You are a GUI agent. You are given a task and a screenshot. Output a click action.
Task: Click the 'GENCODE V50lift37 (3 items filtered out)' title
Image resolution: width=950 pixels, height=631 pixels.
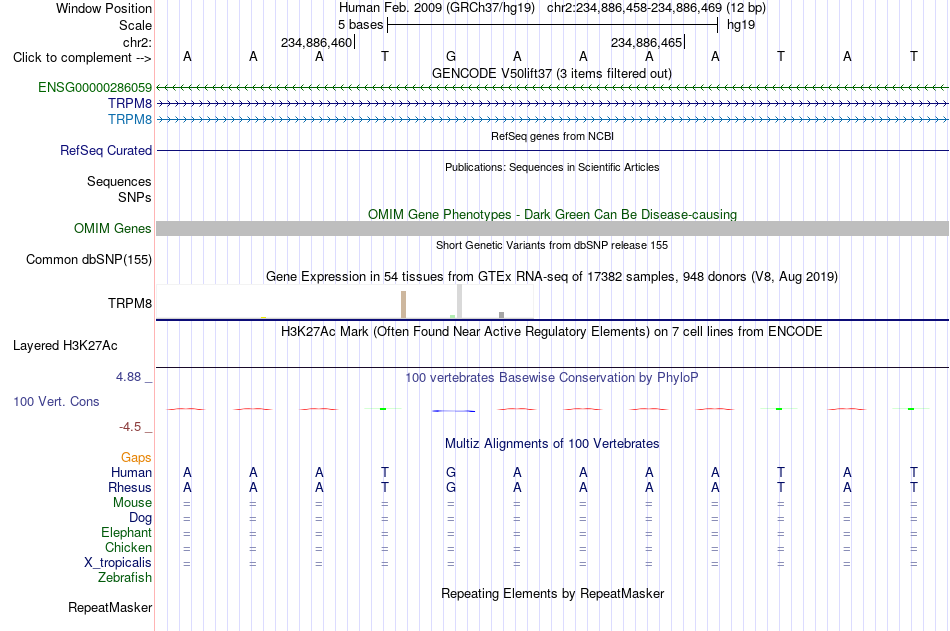(551, 73)
